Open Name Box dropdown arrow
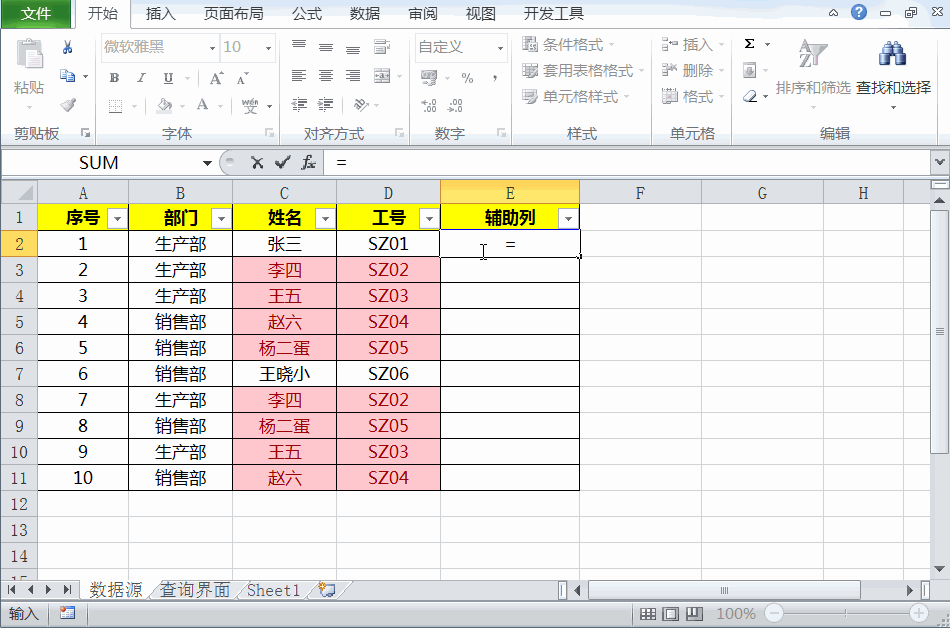The width and height of the screenshot is (950, 628). [207, 163]
